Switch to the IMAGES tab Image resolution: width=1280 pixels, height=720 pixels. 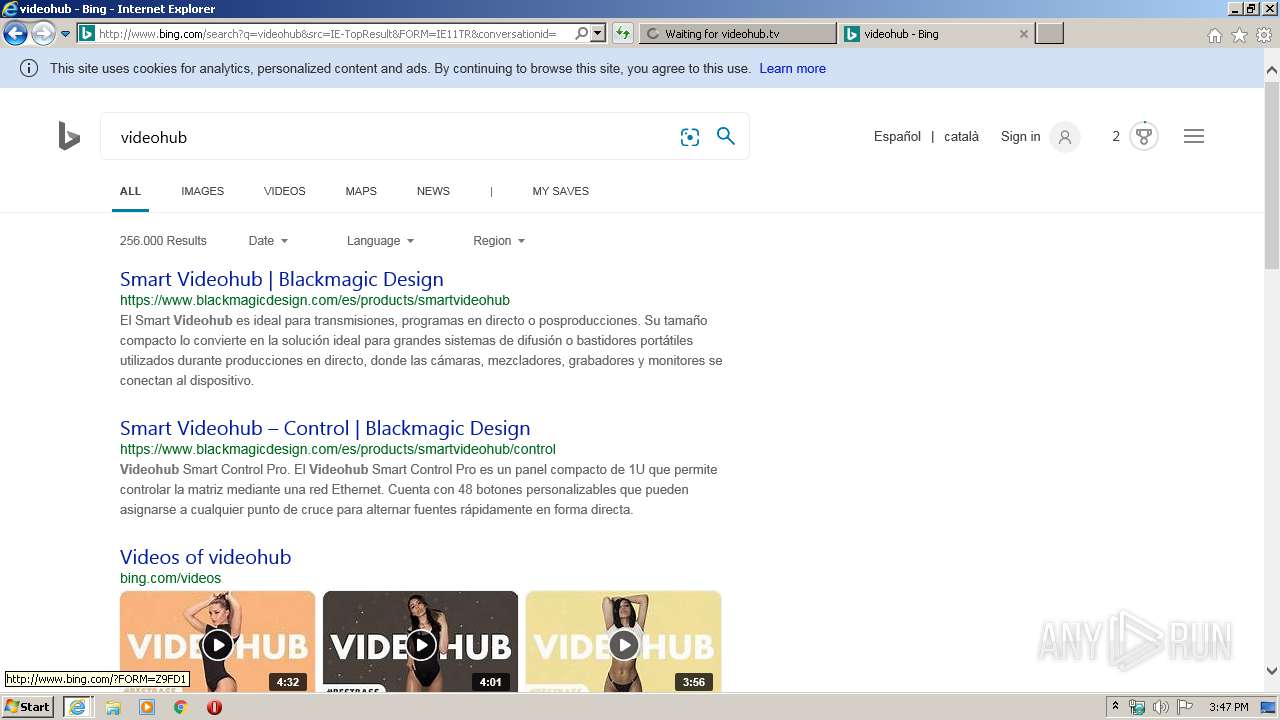[202, 191]
